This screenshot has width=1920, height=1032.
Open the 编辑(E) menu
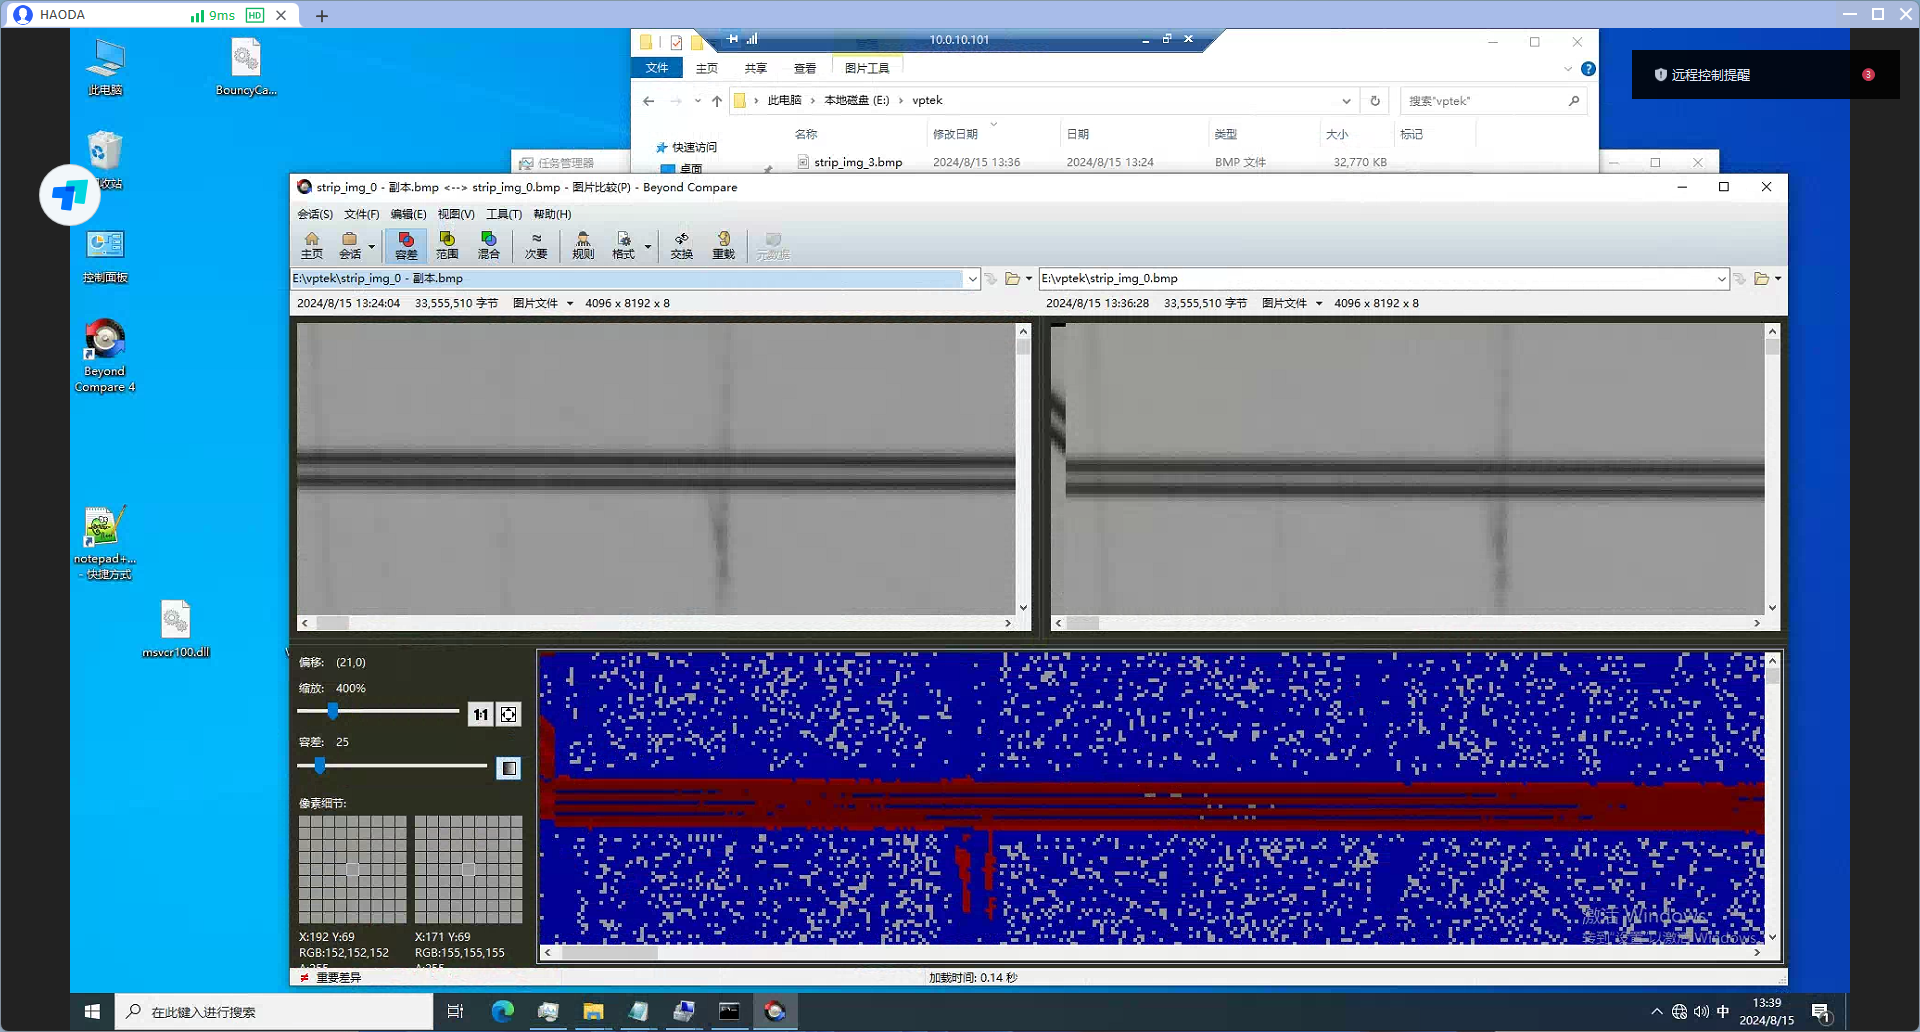[408, 214]
